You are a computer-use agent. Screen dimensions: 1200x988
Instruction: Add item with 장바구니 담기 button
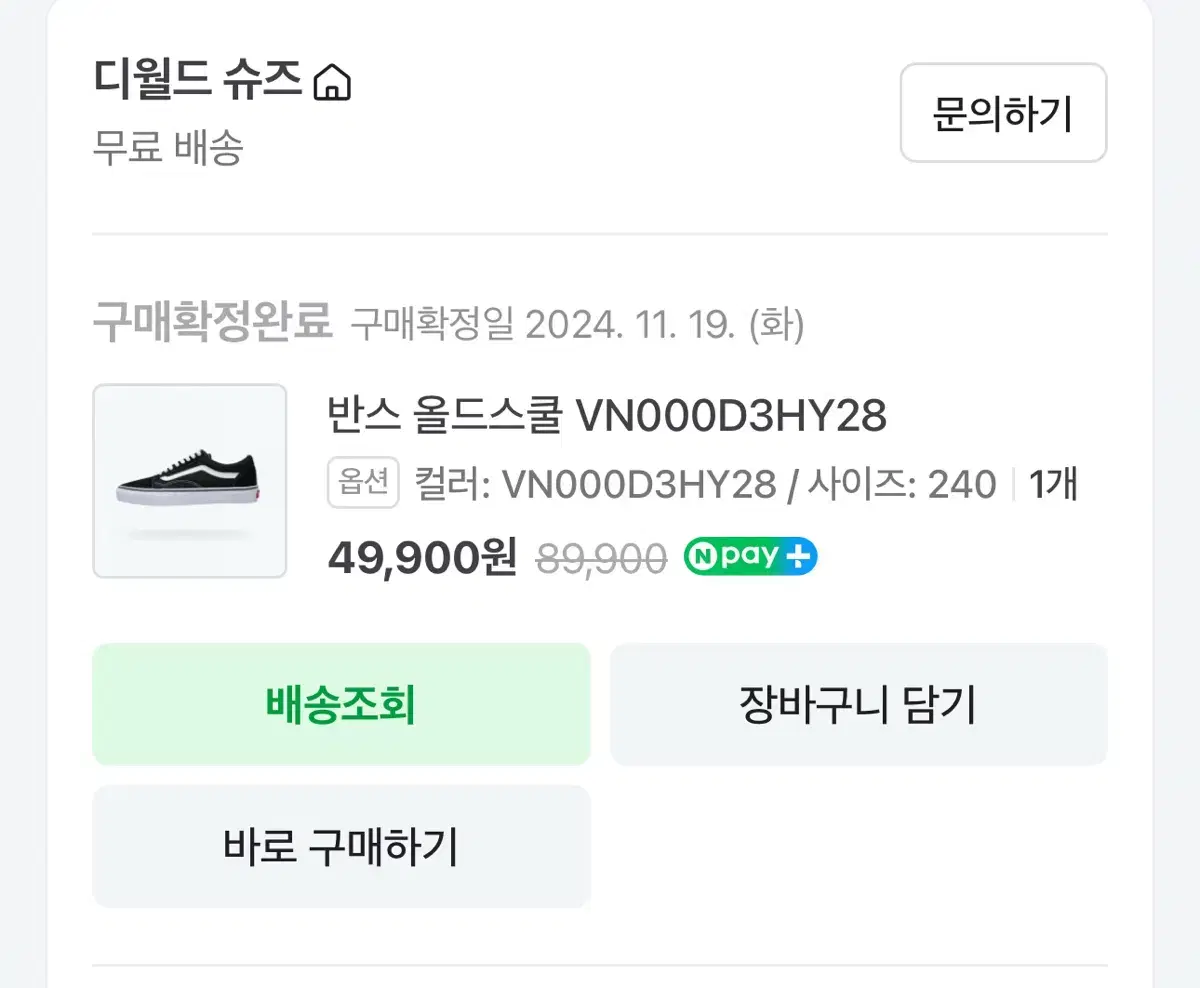click(858, 705)
